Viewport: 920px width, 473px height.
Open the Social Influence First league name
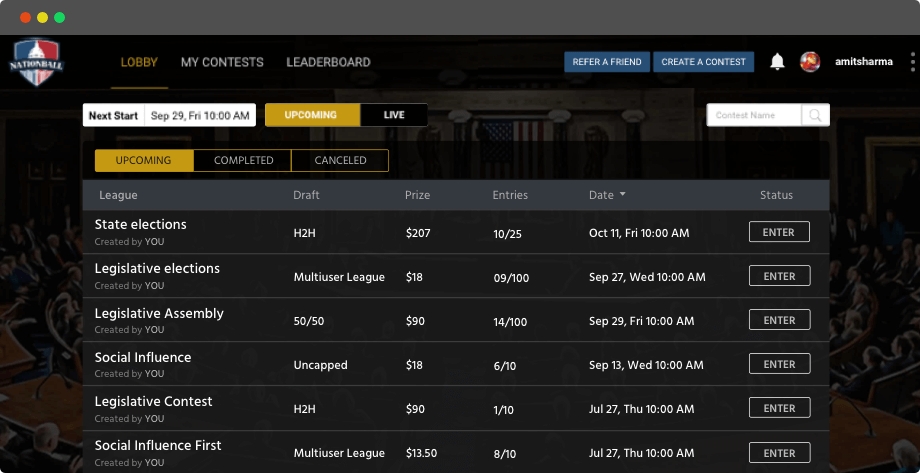(158, 445)
